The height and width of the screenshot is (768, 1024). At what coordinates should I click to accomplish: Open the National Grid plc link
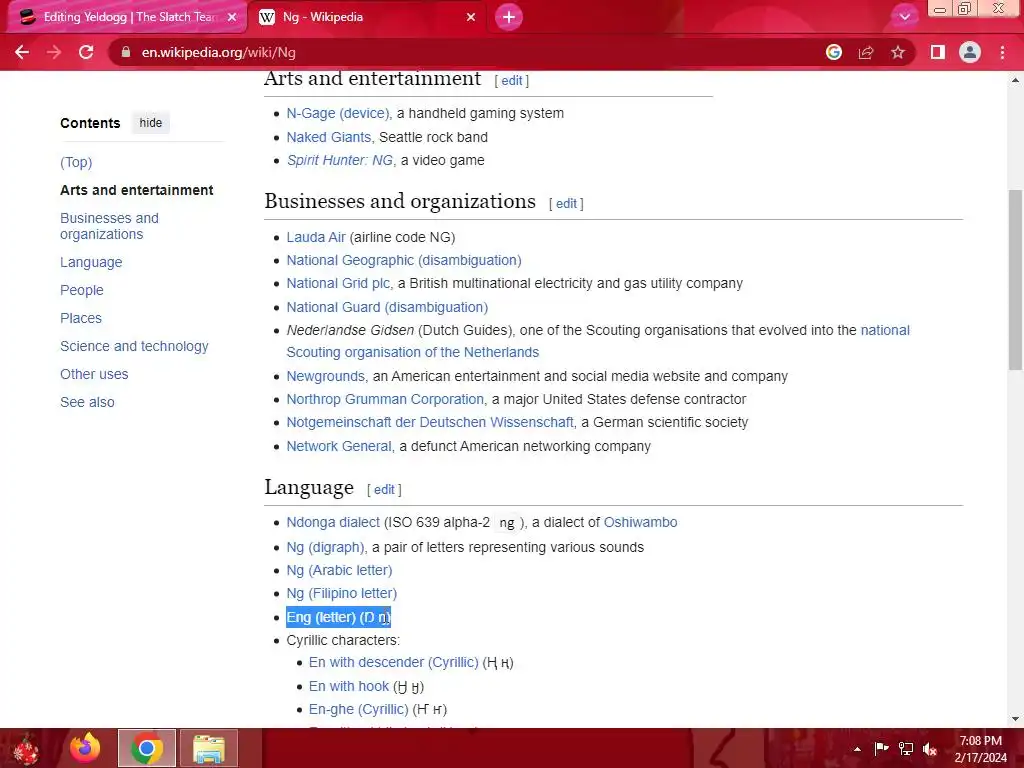(x=338, y=283)
